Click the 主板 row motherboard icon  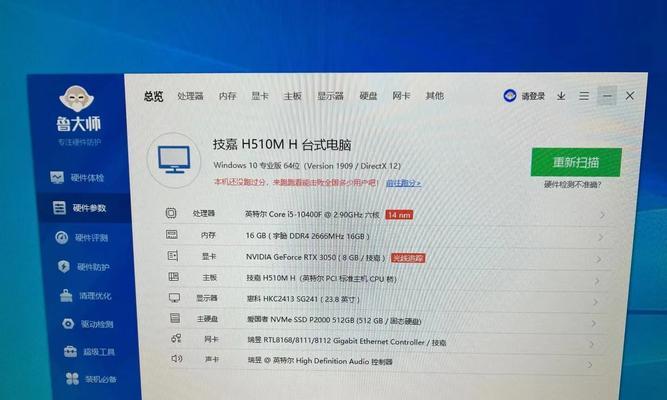[x=174, y=277]
